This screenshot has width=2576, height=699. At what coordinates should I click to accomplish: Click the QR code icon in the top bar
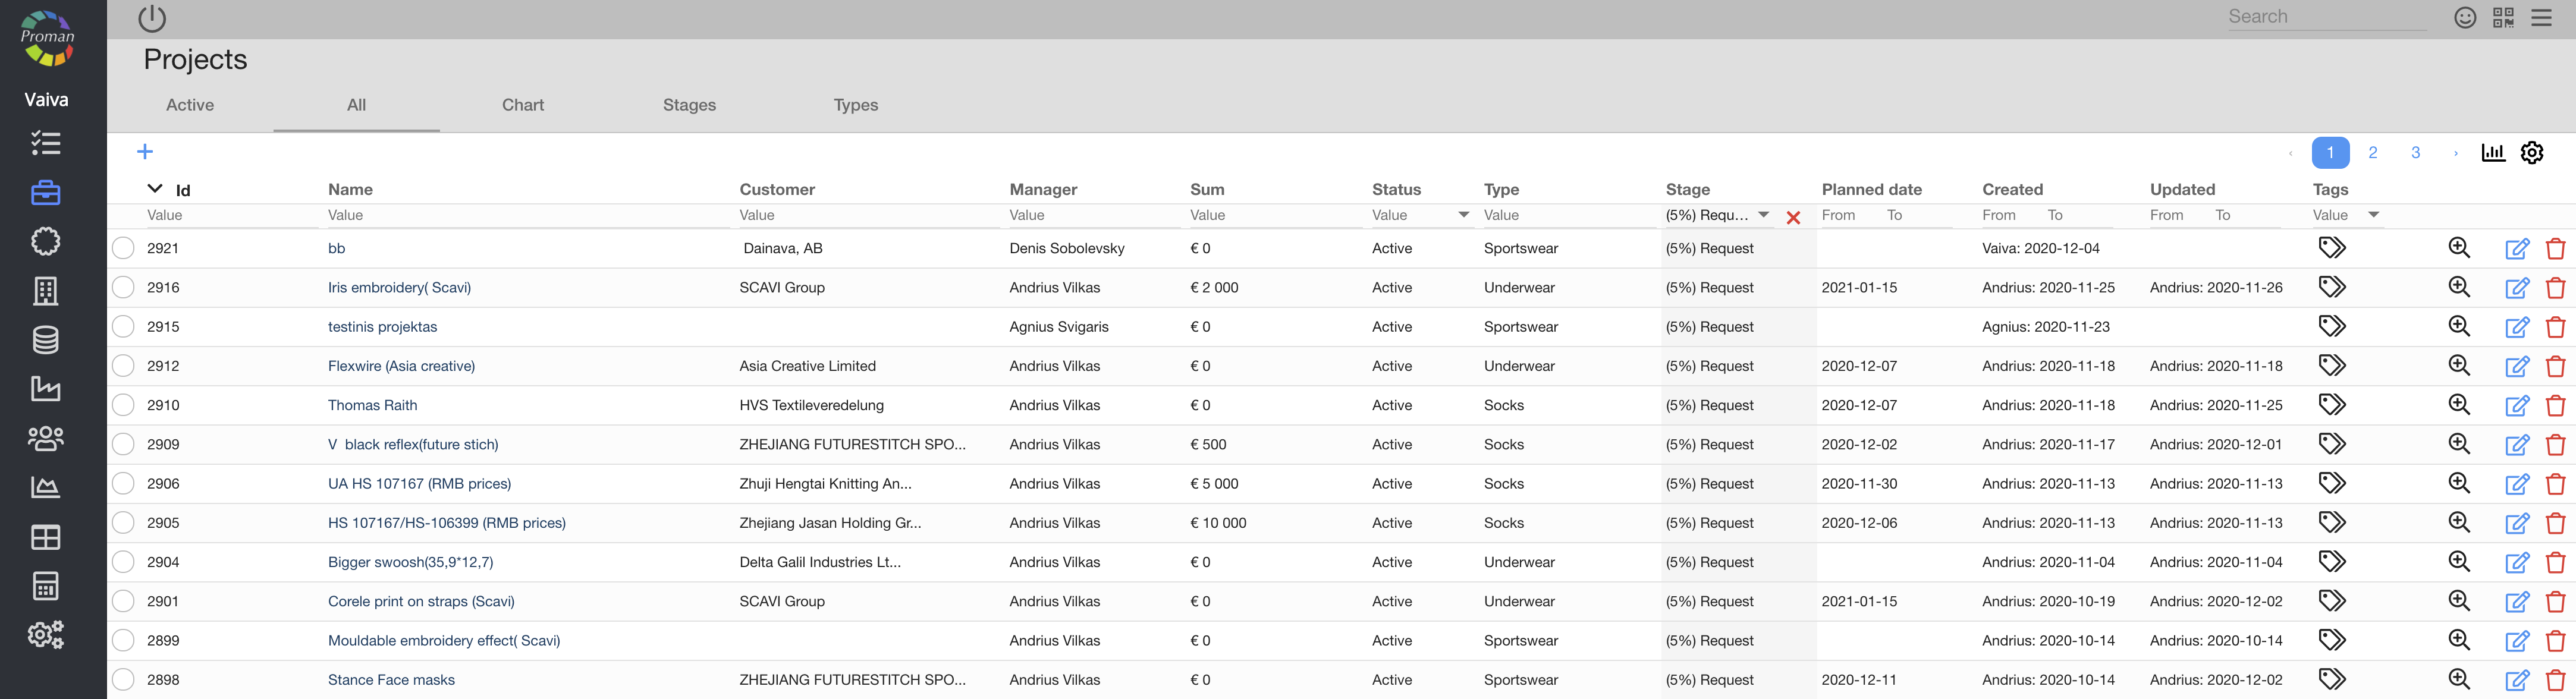2503,17
